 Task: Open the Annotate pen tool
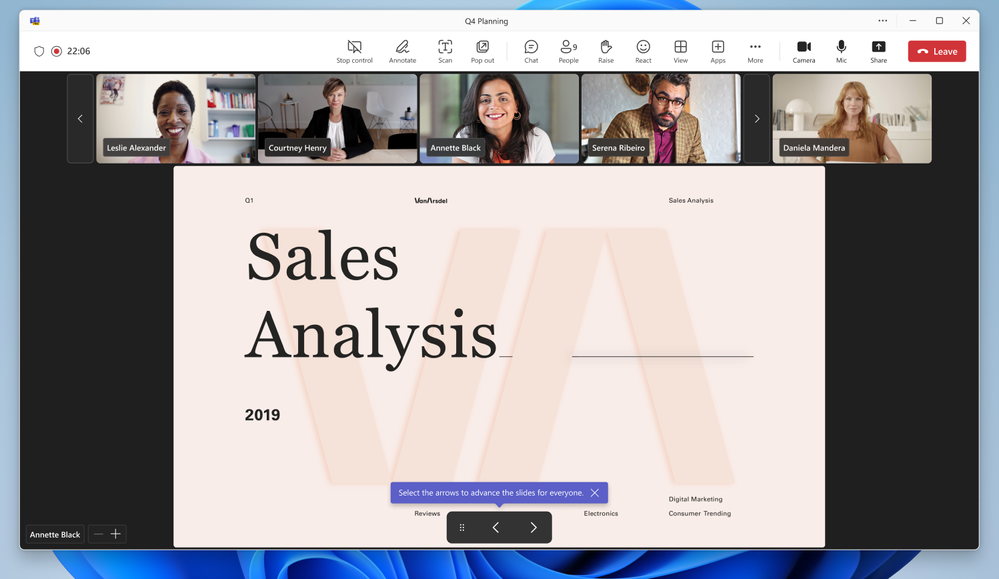tap(402, 52)
